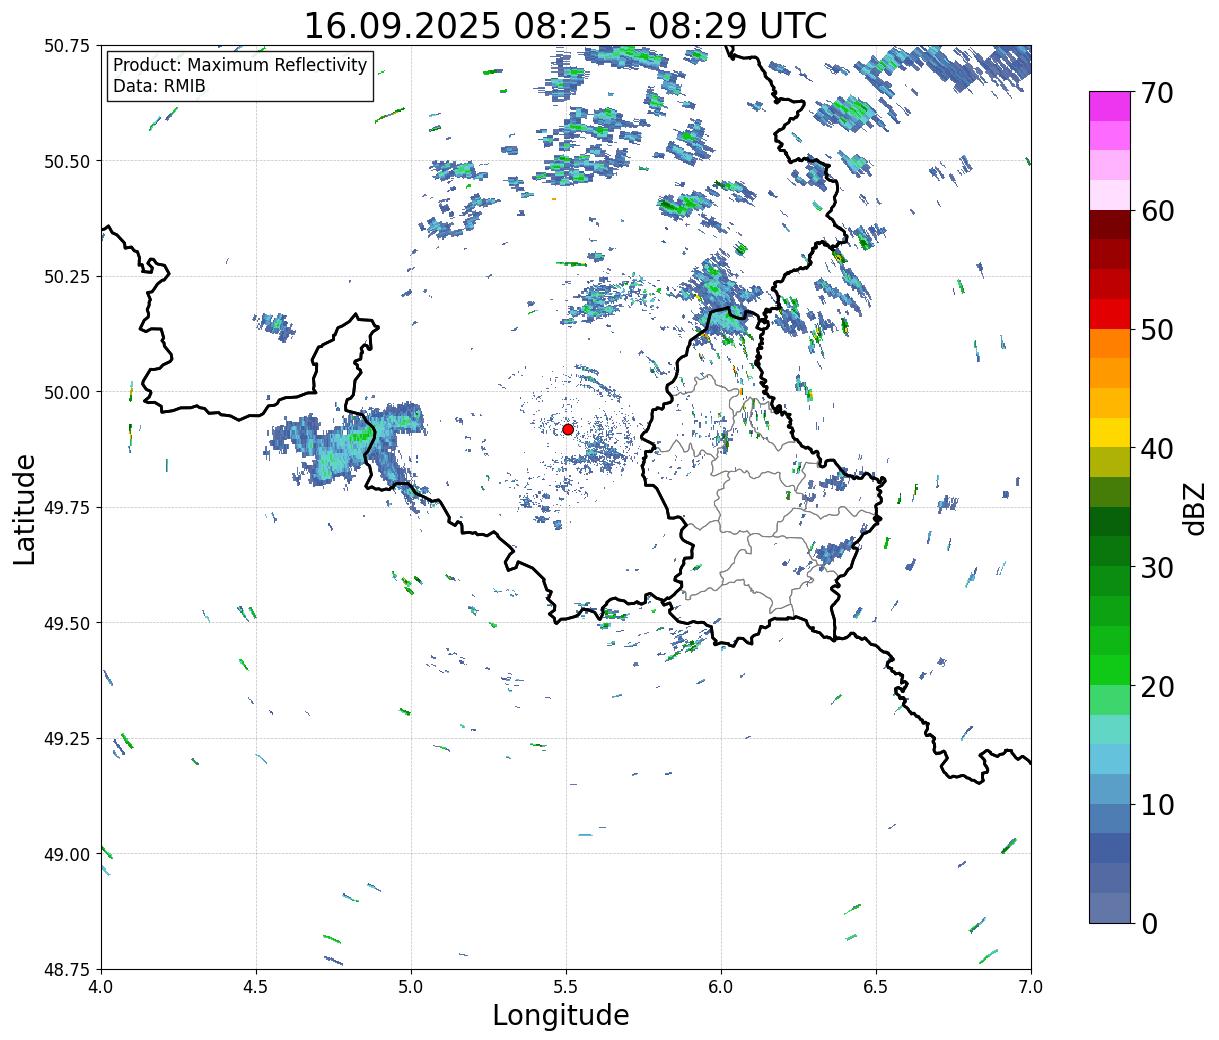Image resolution: width=1219 pixels, height=1040 pixels.
Task: Click the latitude tick label 49.50
Action: pyautogui.click(x=67, y=623)
